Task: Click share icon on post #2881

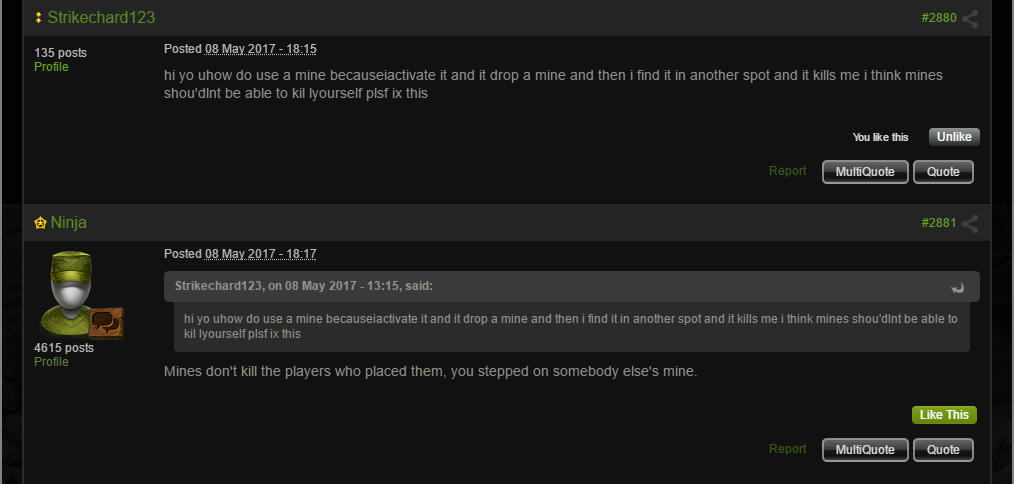Action: pyautogui.click(x=970, y=224)
